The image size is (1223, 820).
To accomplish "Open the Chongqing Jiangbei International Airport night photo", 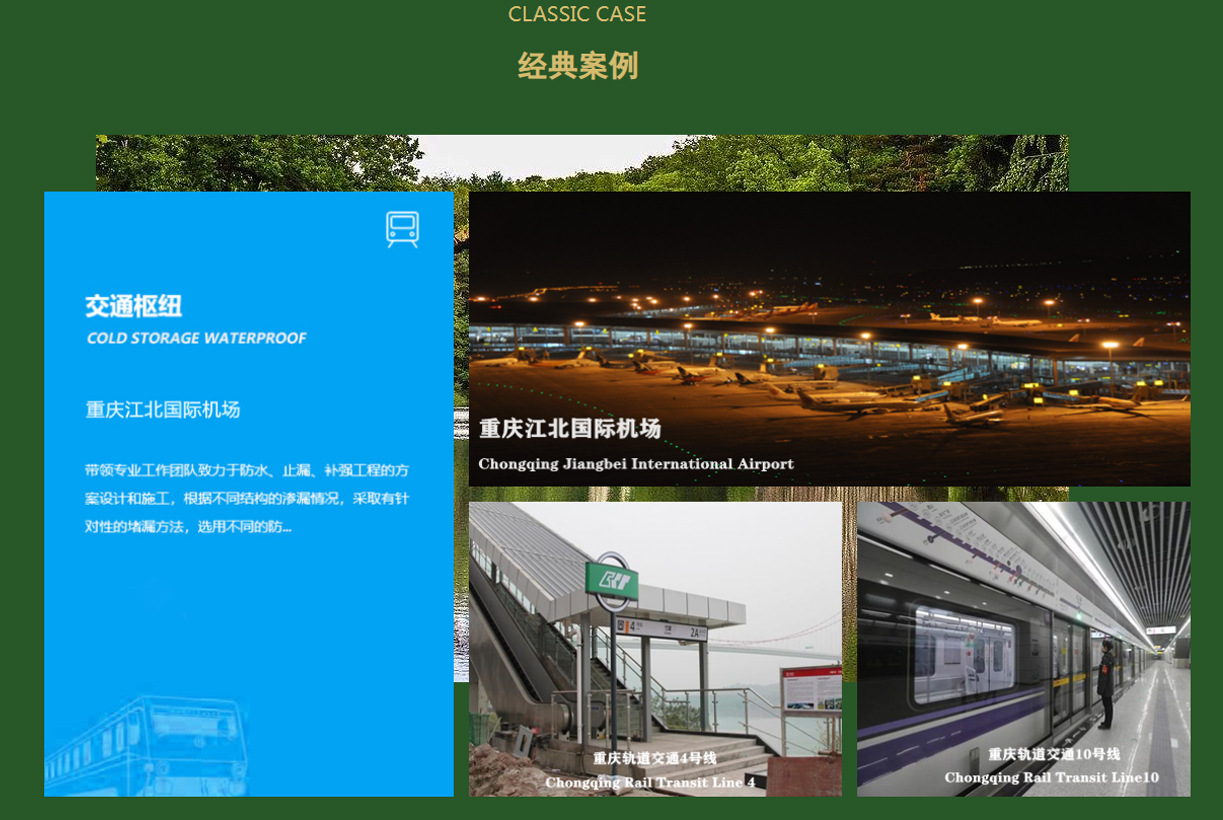I will click(829, 339).
